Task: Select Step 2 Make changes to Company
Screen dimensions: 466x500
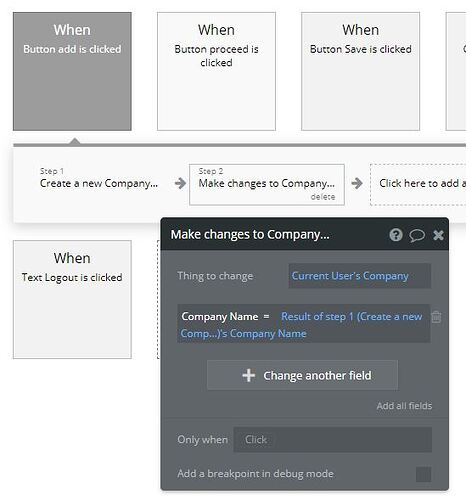Action: 267,184
